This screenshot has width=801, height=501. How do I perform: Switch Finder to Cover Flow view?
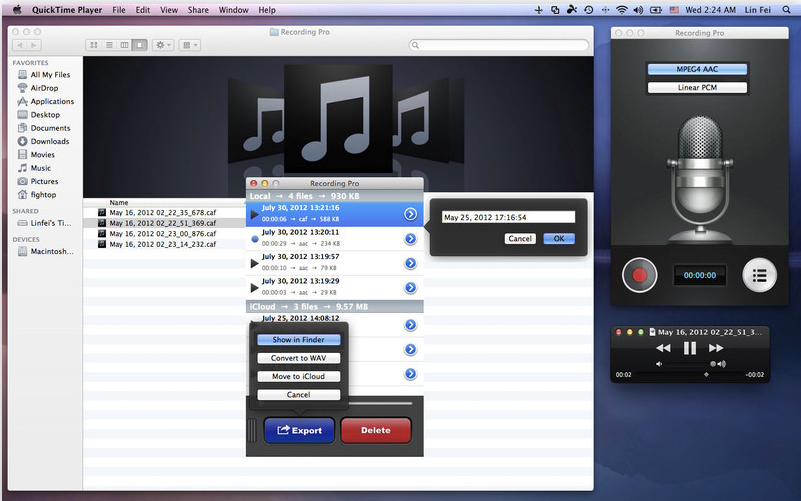(x=139, y=45)
